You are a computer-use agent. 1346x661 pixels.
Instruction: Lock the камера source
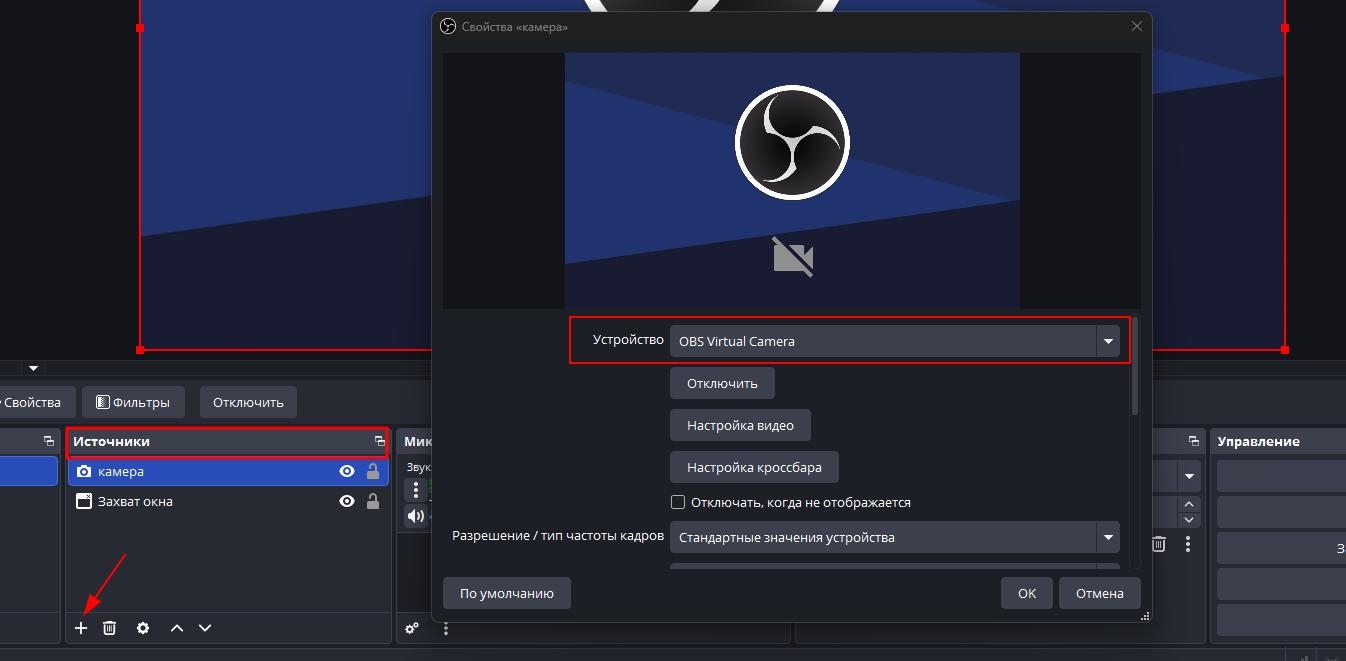click(x=373, y=472)
